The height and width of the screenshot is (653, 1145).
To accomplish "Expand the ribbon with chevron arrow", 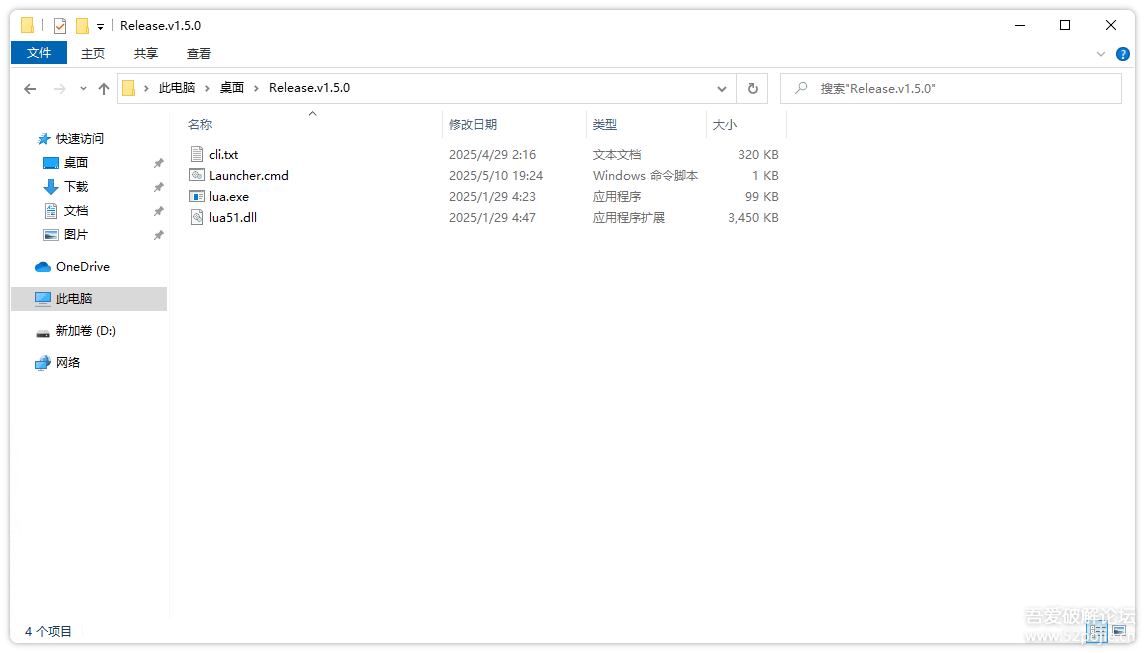I will coord(1101,54).
